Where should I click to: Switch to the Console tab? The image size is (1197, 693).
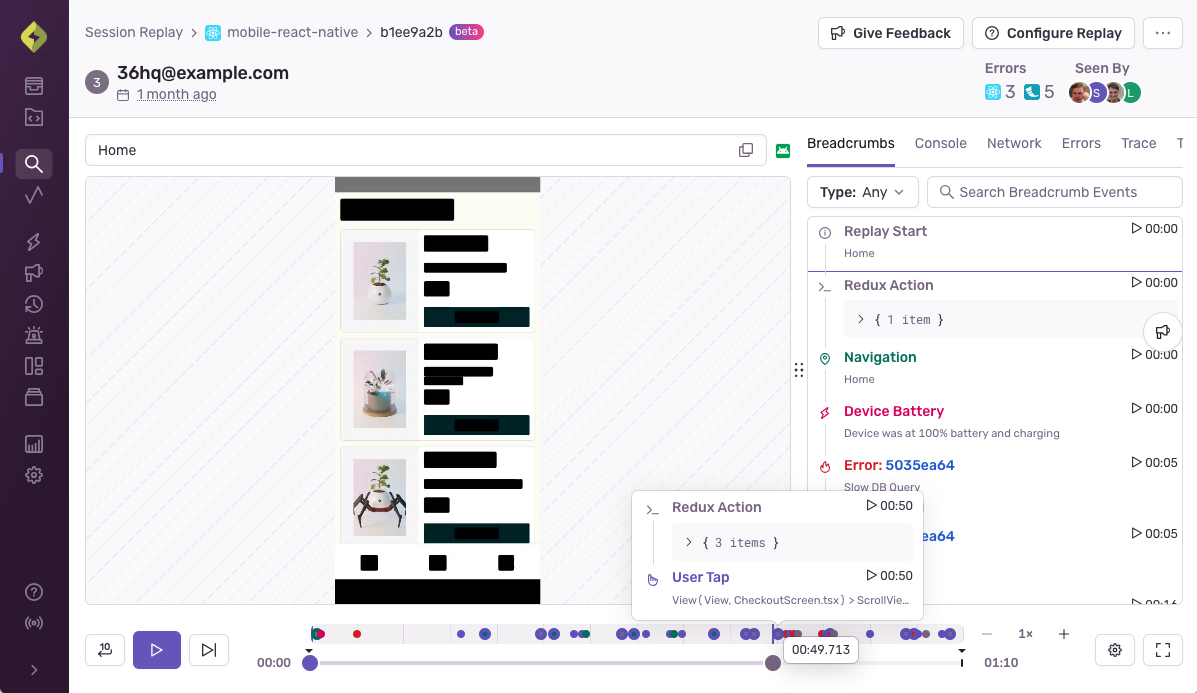pyautogui.click(x=940, y=143)
